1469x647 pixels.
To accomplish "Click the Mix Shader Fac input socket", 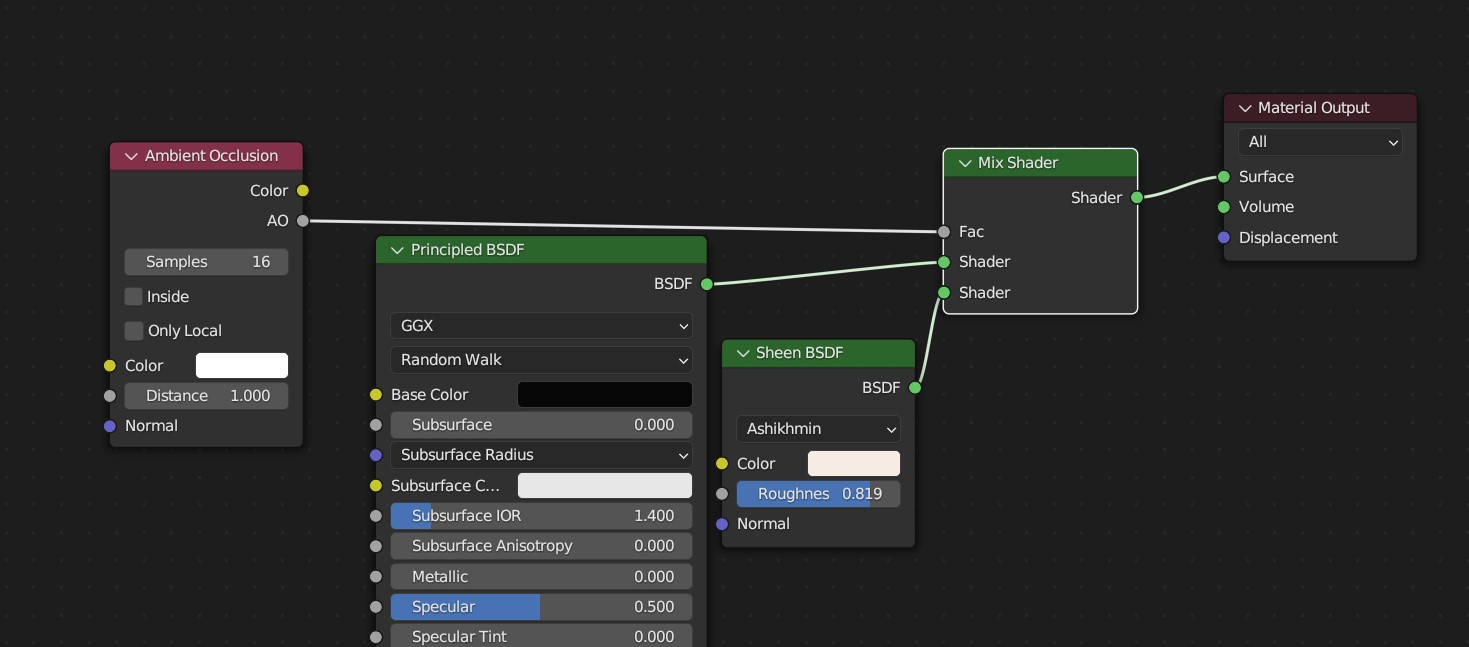I will (944, 232).
